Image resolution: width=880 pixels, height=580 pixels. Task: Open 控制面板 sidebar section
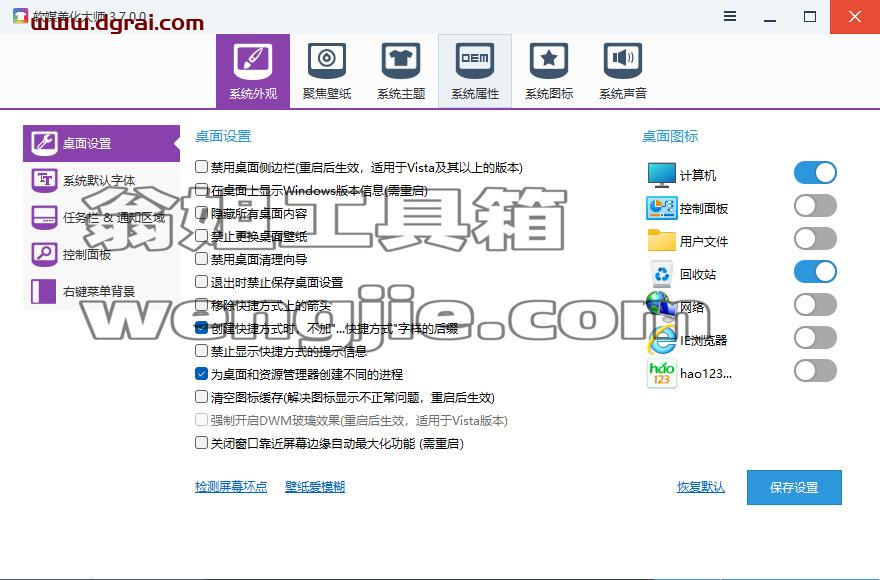(x=101, y=254)
